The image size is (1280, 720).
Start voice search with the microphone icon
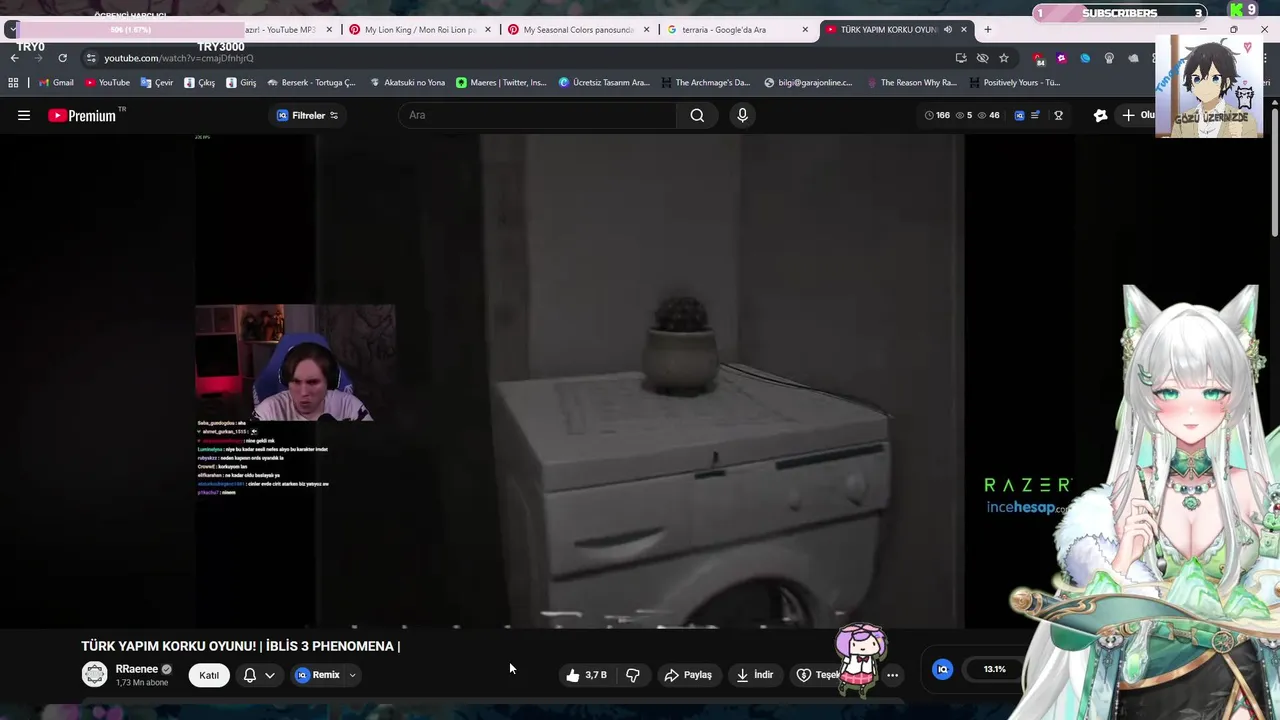(x=742, y=115)
